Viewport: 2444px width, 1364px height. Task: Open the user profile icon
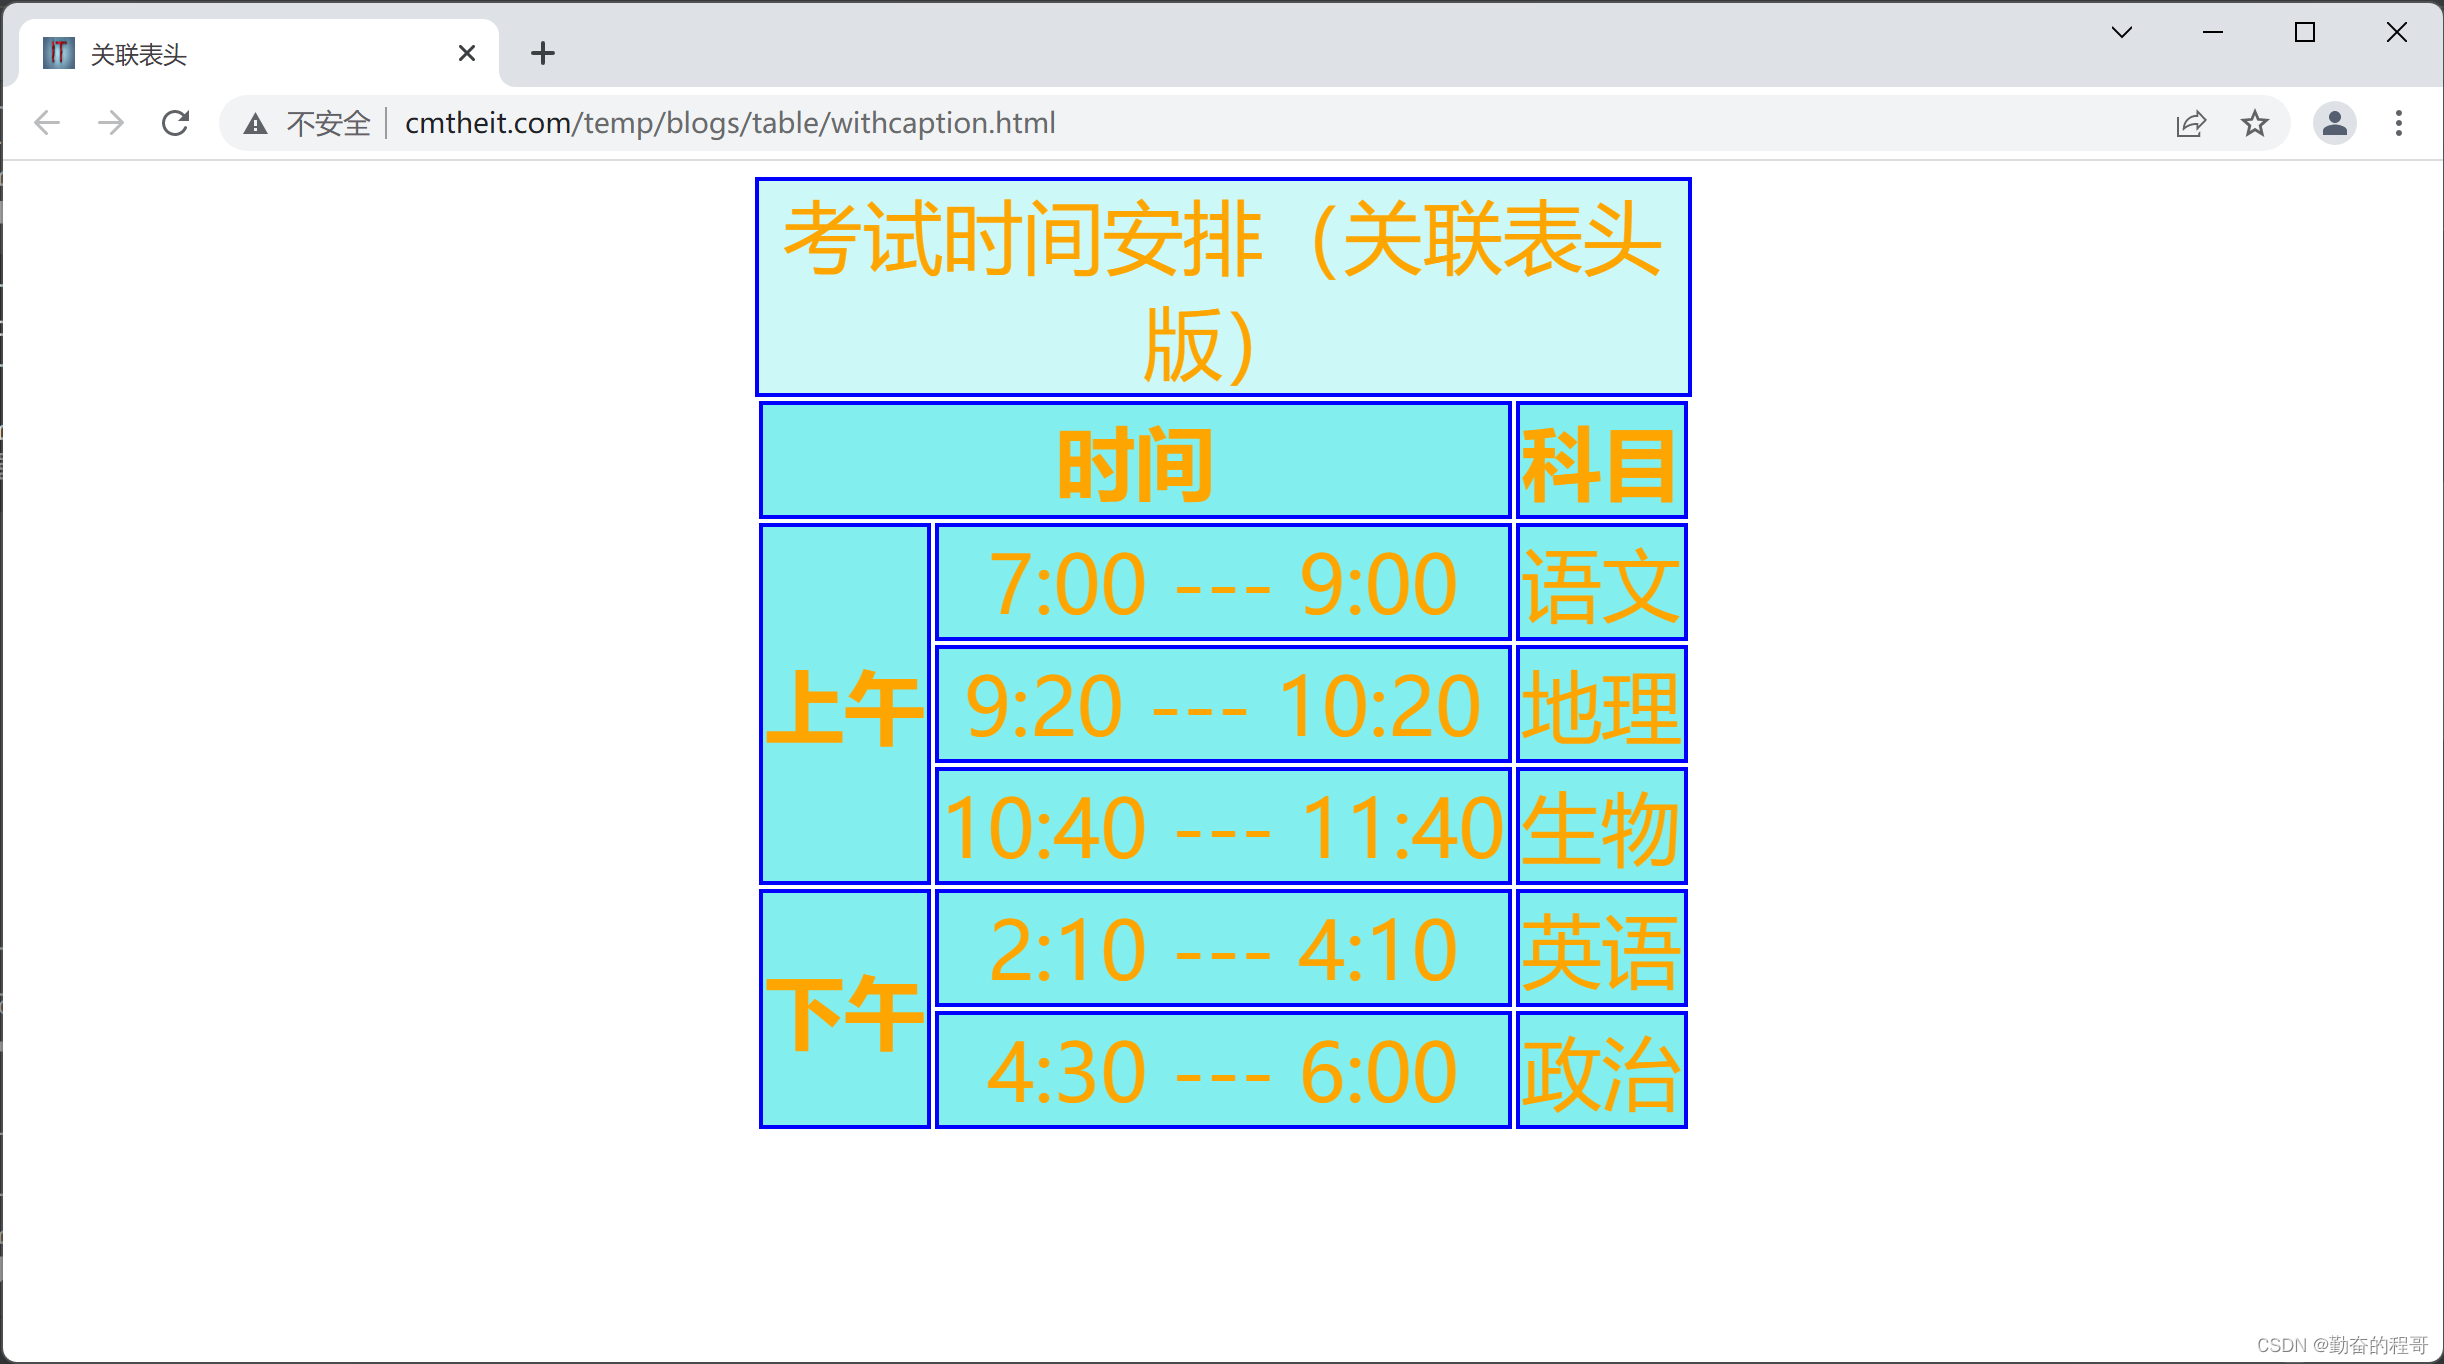click(2334, 123)
